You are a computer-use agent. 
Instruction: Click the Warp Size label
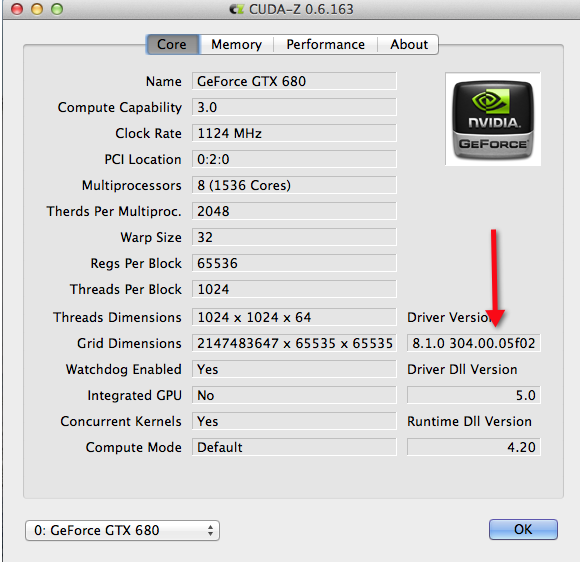pos(151,237)
